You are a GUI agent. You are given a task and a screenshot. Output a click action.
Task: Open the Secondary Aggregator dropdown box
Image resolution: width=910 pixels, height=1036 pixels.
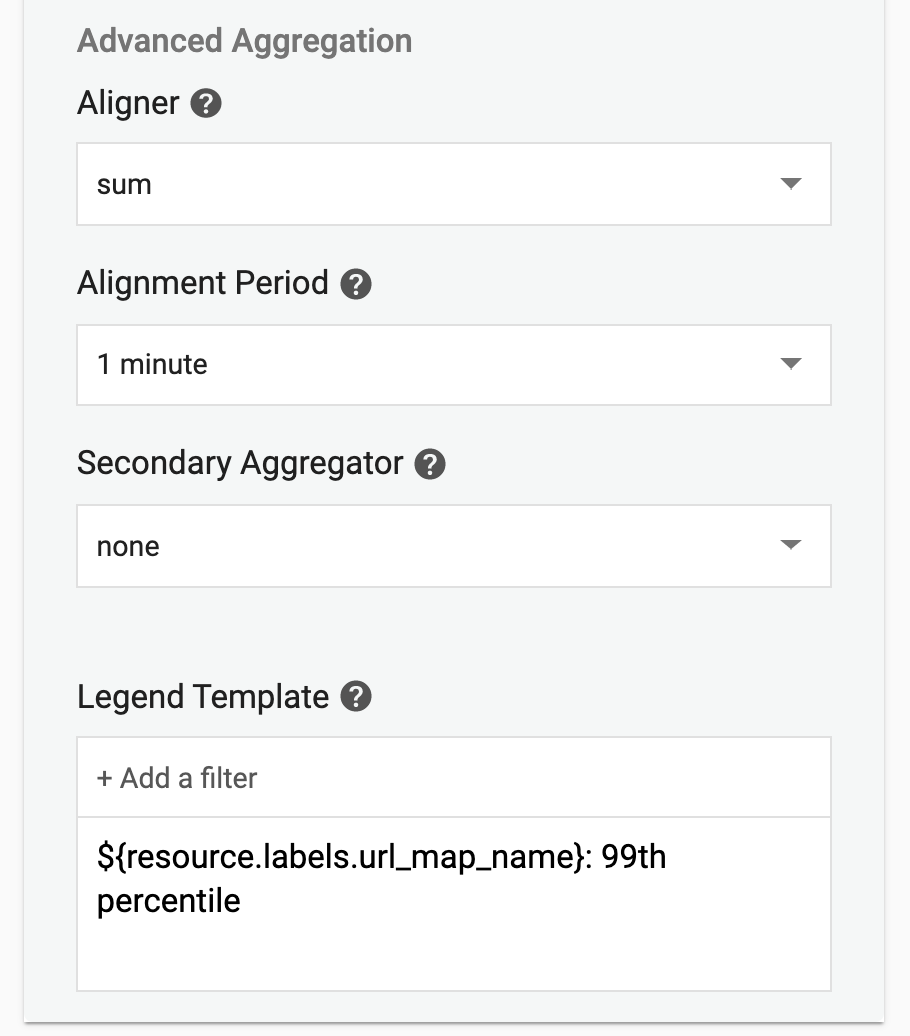point(453,546)
